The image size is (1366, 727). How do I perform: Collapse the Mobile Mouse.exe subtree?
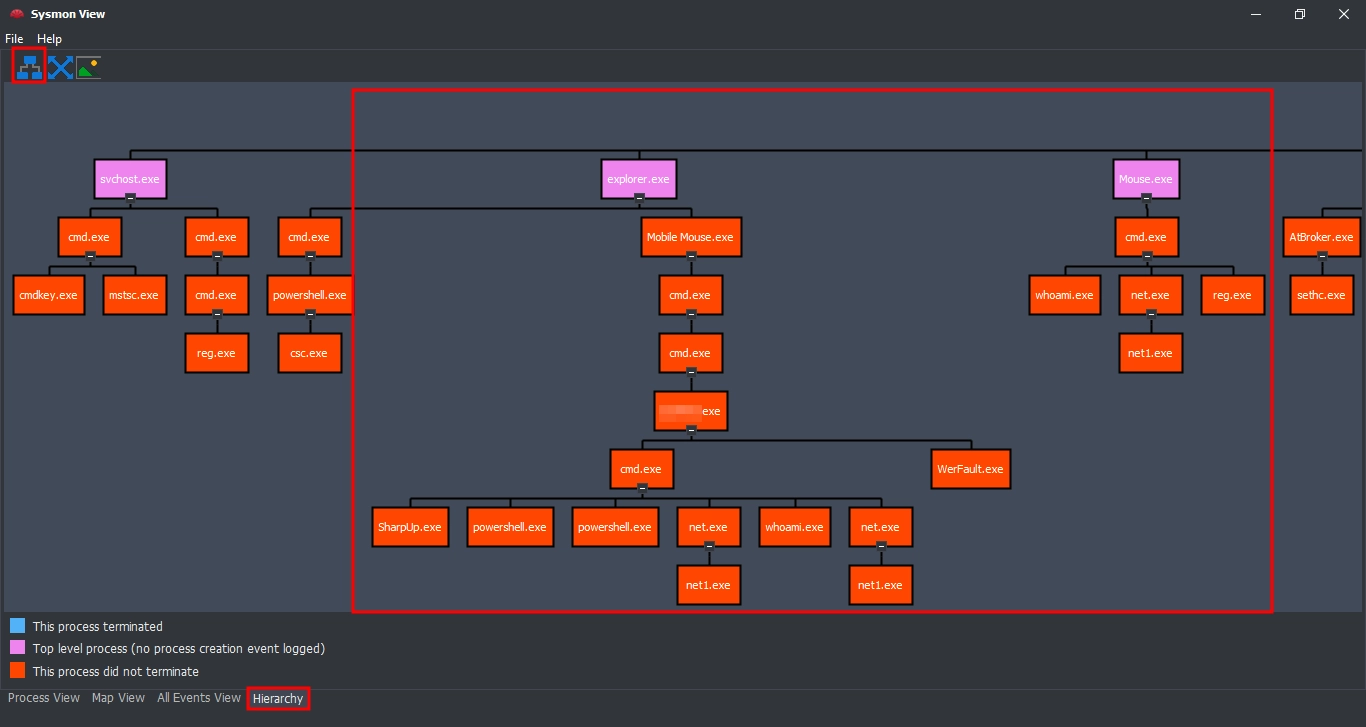pos(690,256)
